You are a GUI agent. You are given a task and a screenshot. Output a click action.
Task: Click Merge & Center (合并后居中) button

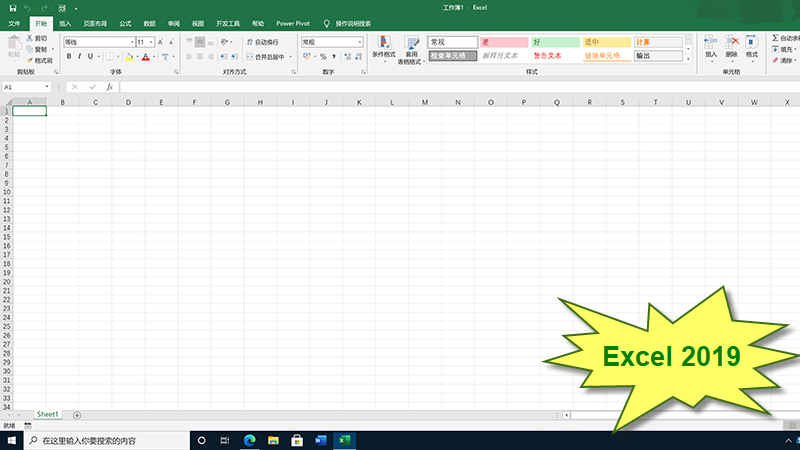[x=265, y=57]
